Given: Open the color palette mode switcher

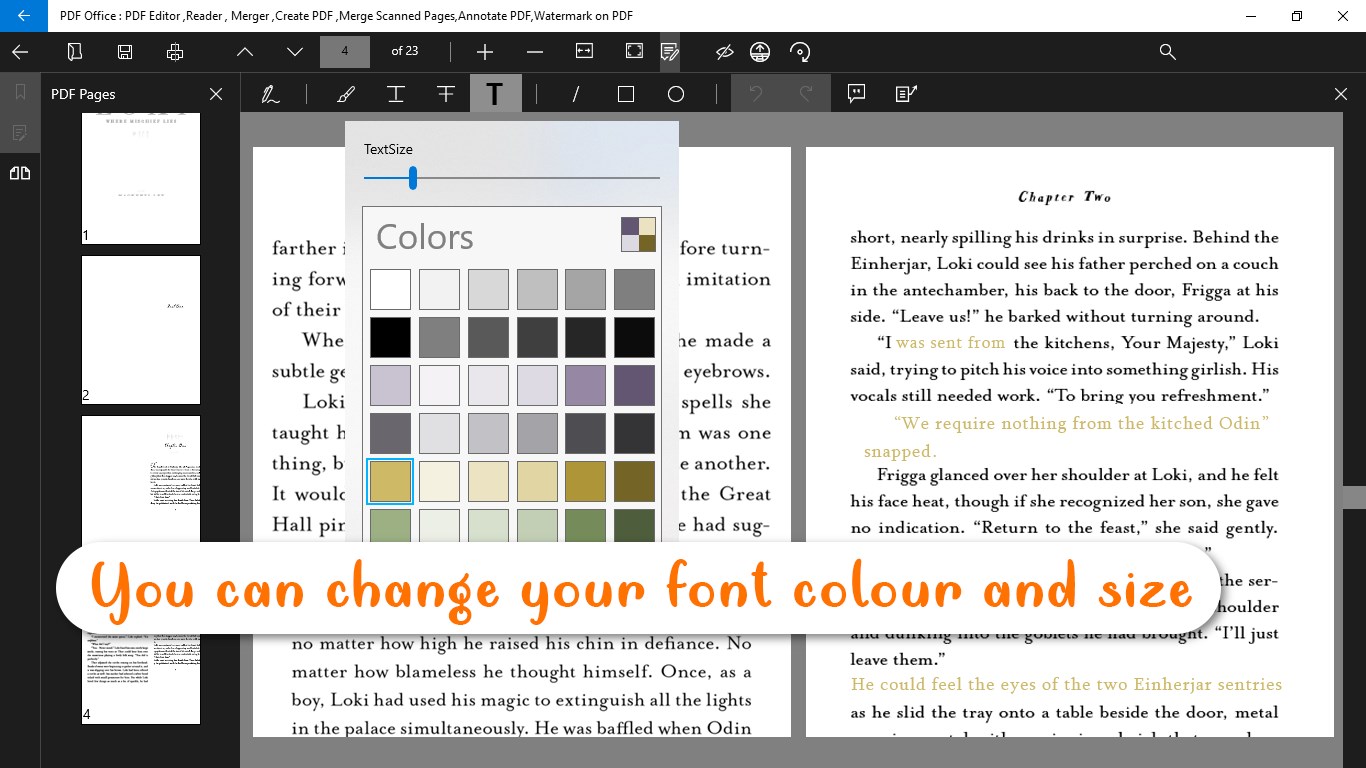Looking at the screenshot, I should click(638, 235).
